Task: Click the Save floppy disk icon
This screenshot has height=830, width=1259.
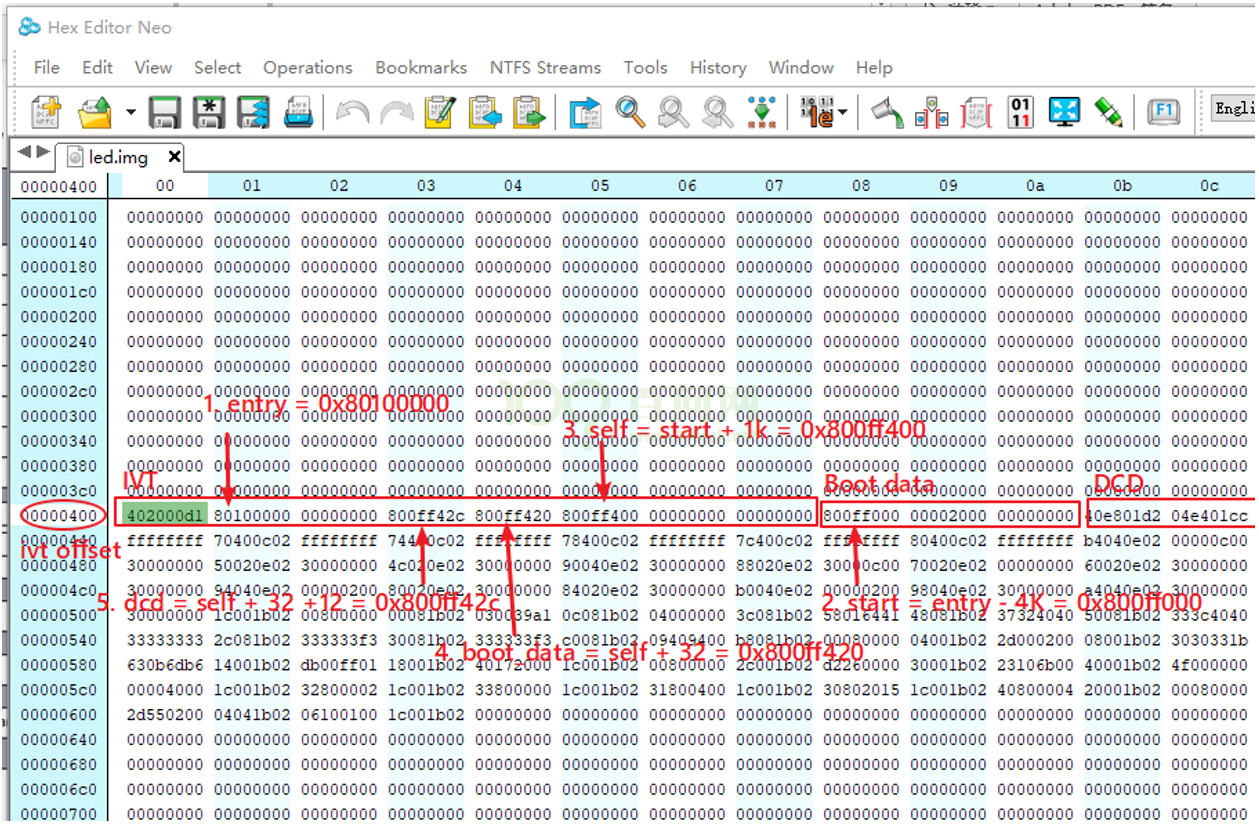Action: tap(164, 112)
